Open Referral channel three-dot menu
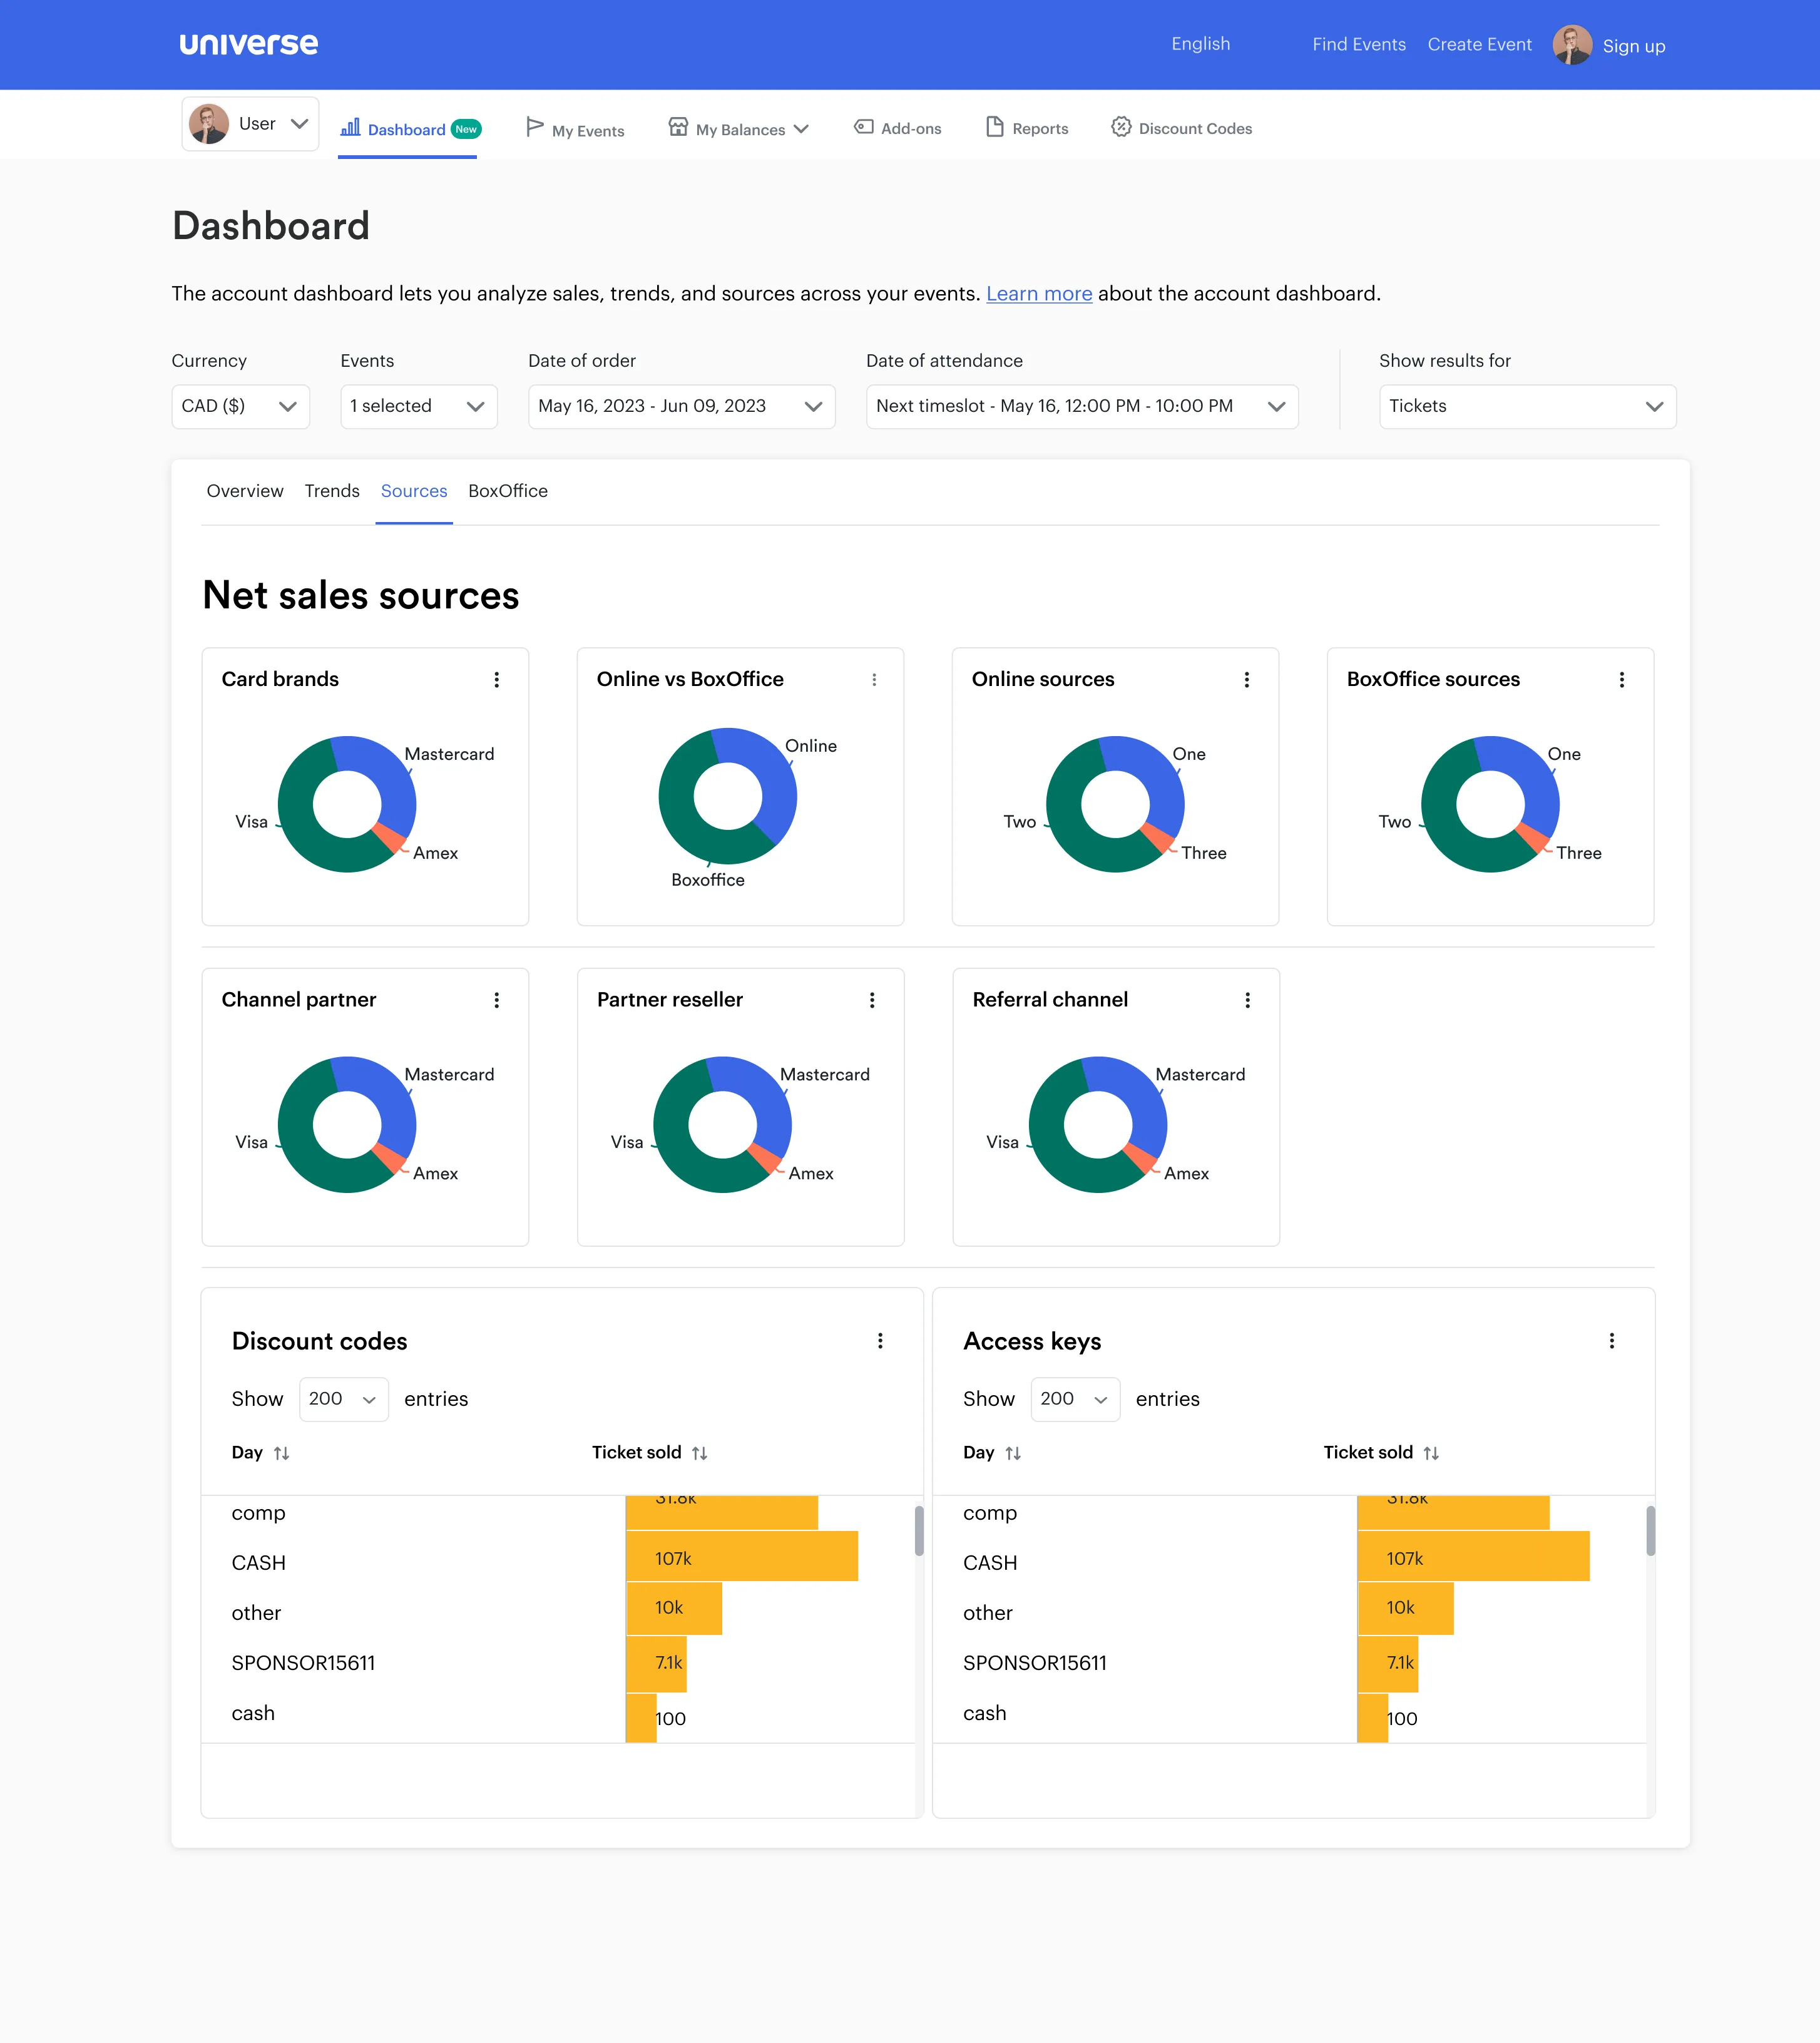 (x=1247, y=1000)
